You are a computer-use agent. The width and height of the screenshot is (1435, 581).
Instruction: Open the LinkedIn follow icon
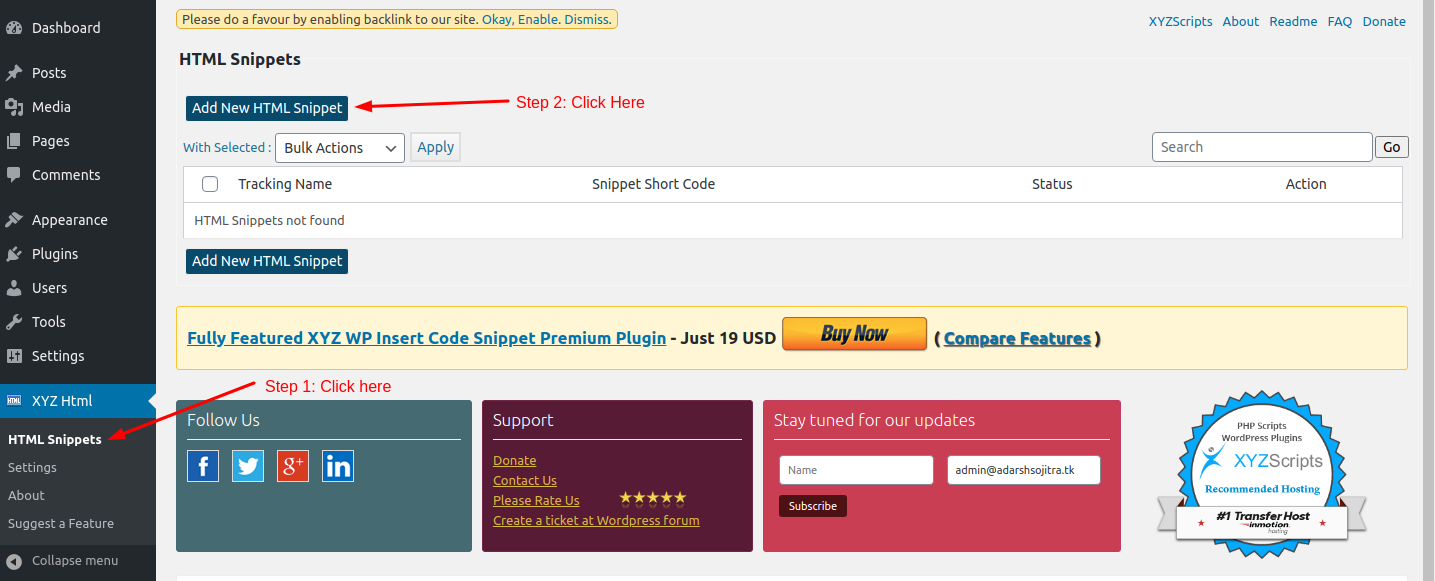click(x=338, y=466)
